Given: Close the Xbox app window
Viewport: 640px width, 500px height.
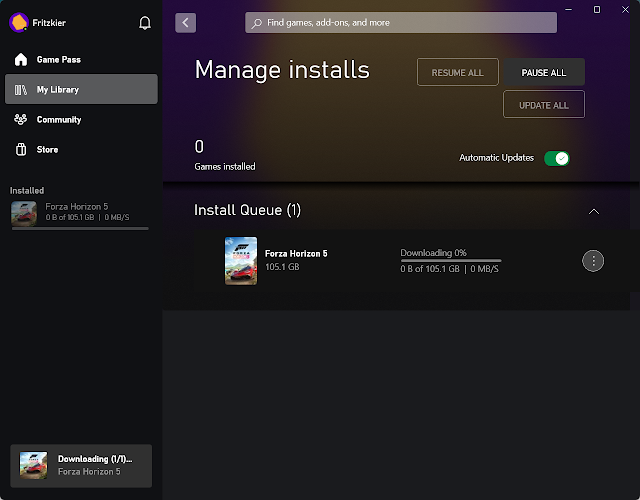Looking at the screenshot, I should [625, 9].
